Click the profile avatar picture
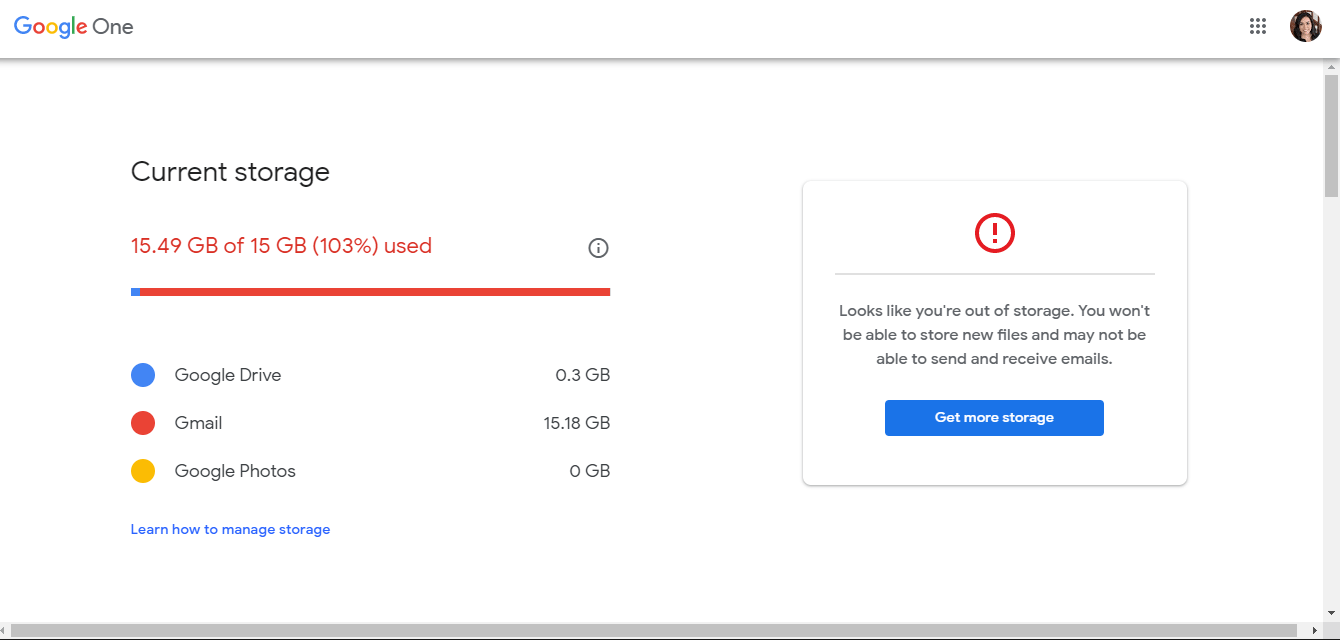 (1305, 25)
